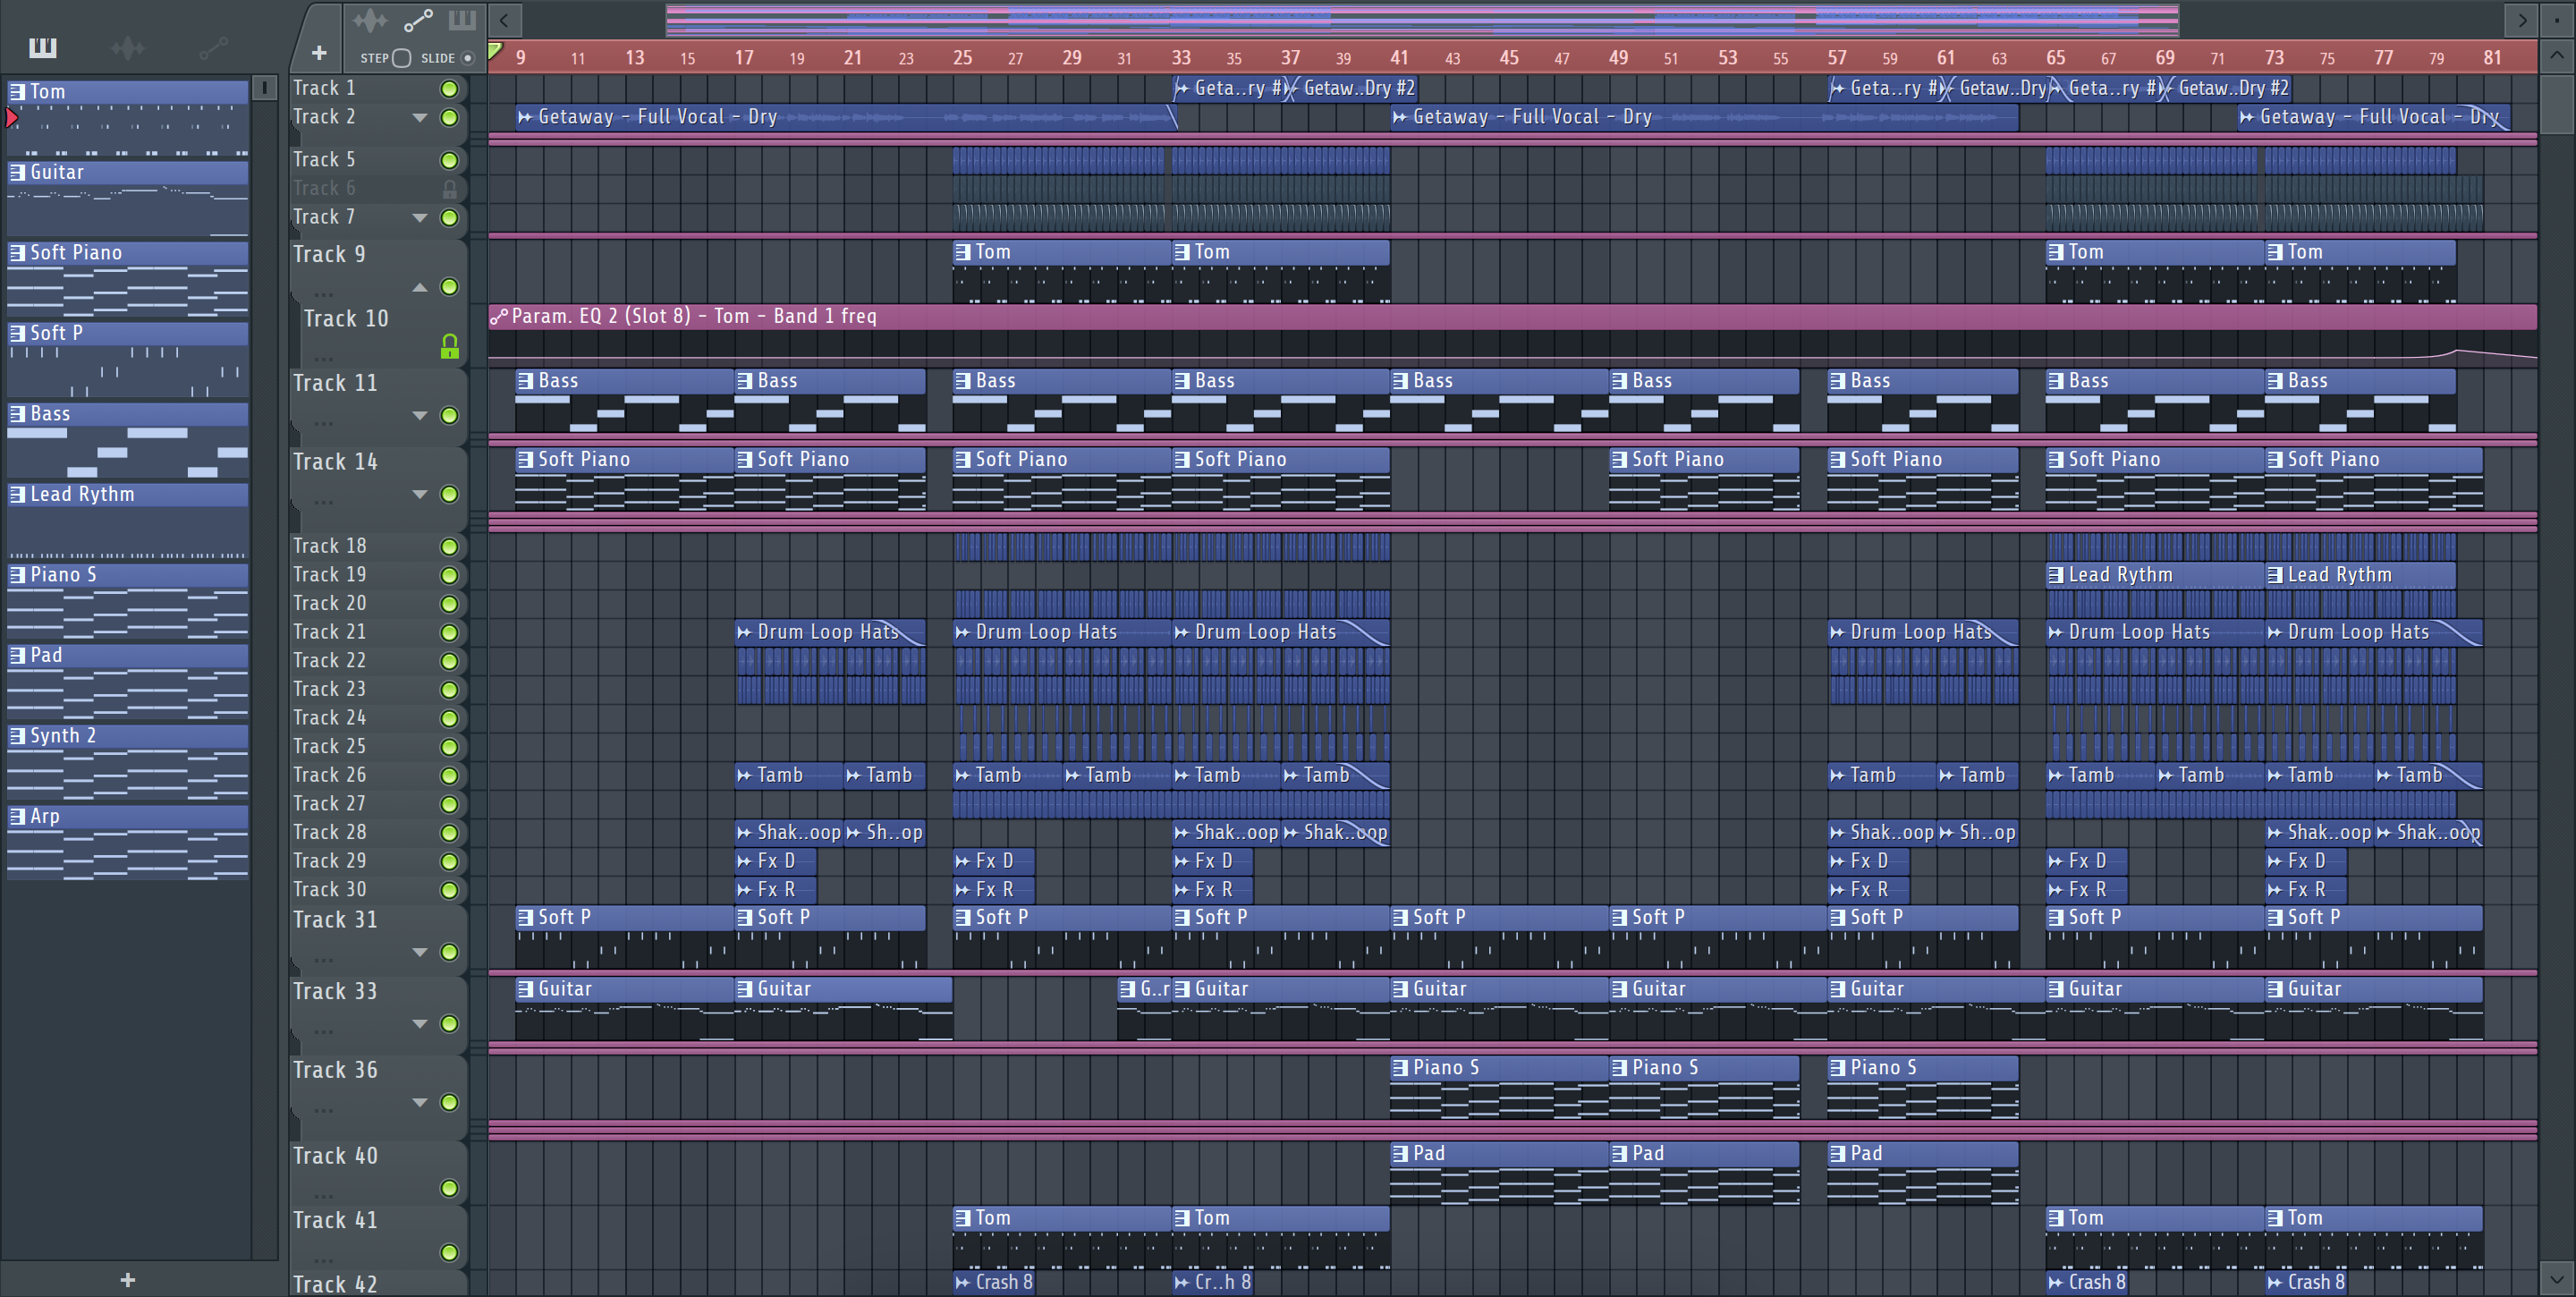Expand Track 2 group arrow

[x=420, y=118]
